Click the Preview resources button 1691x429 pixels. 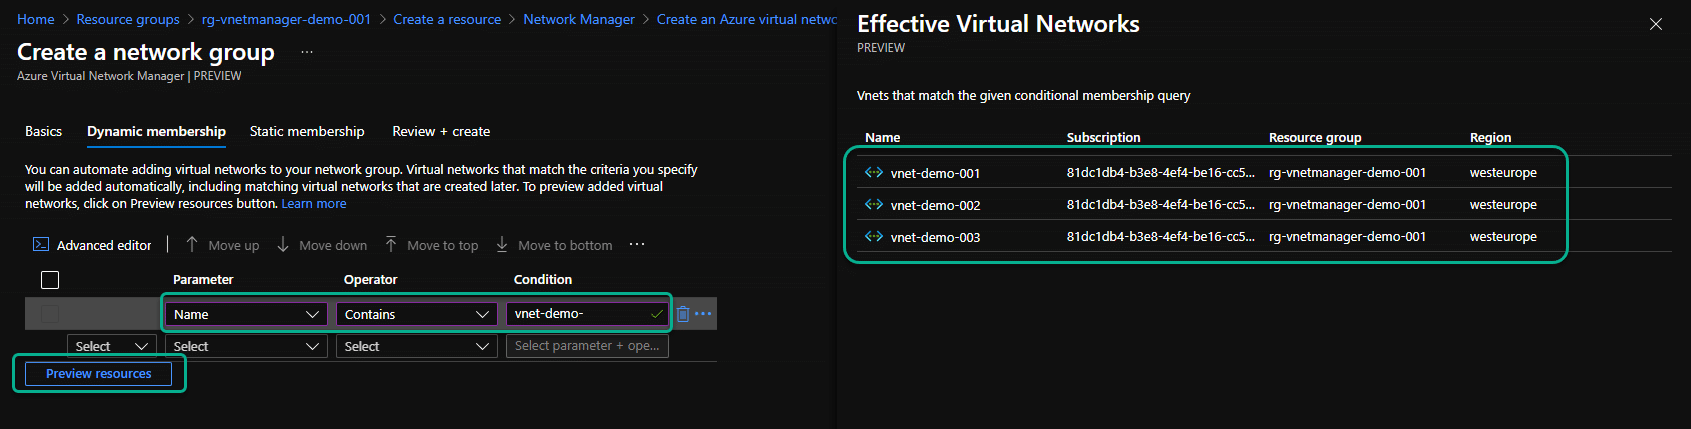[x=99, y=374]
